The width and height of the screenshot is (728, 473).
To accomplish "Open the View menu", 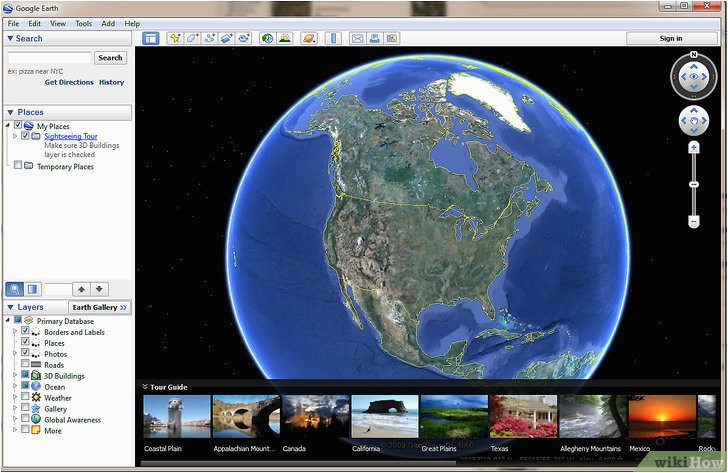I will click(58, 24).
